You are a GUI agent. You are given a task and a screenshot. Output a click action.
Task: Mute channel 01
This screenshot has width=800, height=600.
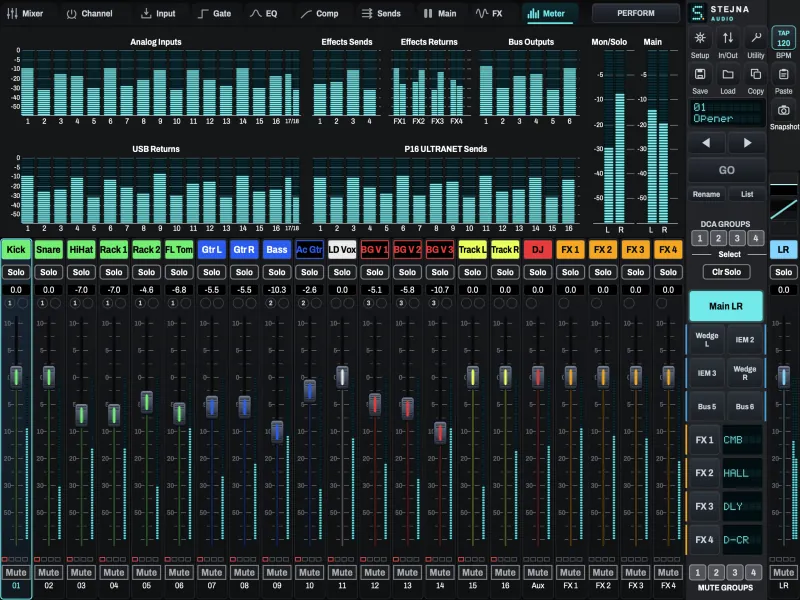[x=16, y=572]
